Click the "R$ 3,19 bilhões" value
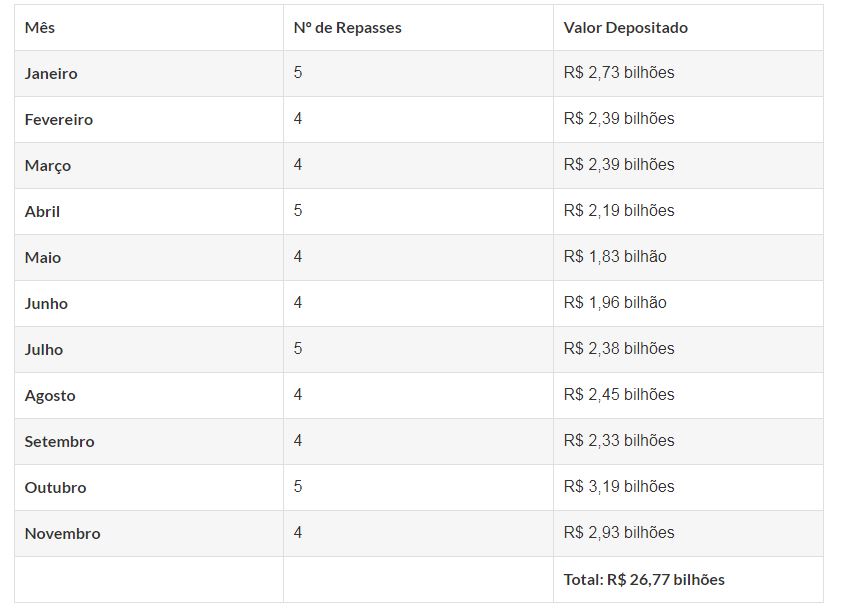The height and width of the screenshot is (614, 851). point(619,487)
